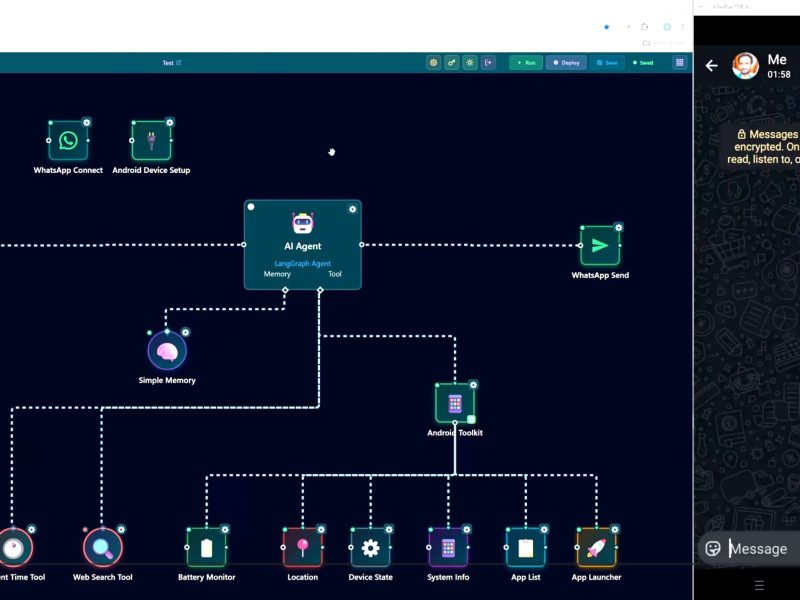The image size is (800, 600).
Task: Go back using WhatsApp back arrow
Action: 712,66
